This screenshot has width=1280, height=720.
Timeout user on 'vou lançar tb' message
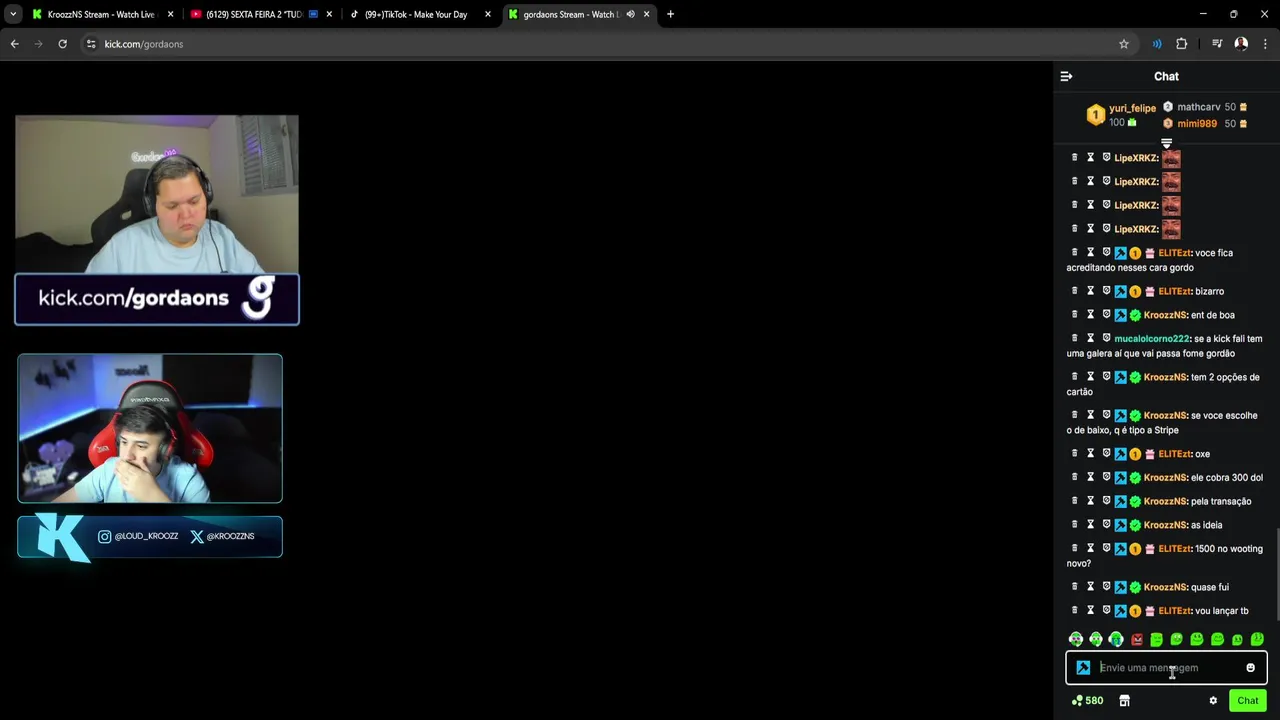pos(1091,611)
